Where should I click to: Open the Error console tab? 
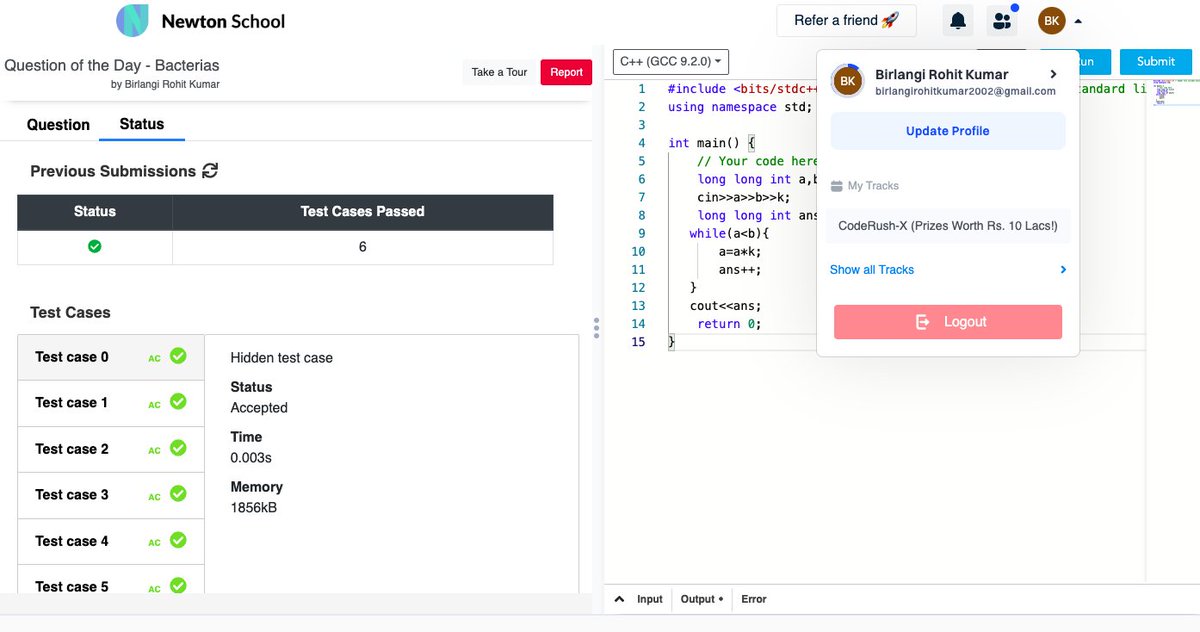pyautogui.click(x=754, y=599)
